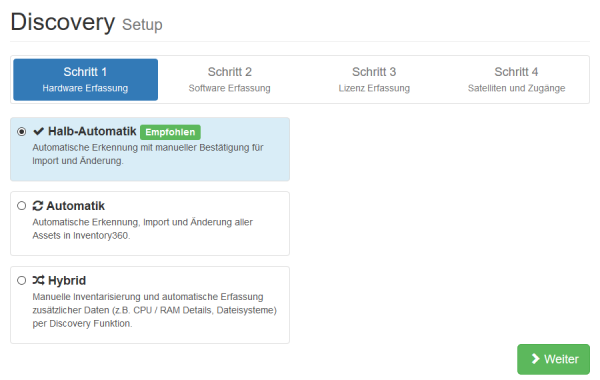600x380 pixels.
Task: Click the Halb-Automatik heading text
Action: point(92,131)
